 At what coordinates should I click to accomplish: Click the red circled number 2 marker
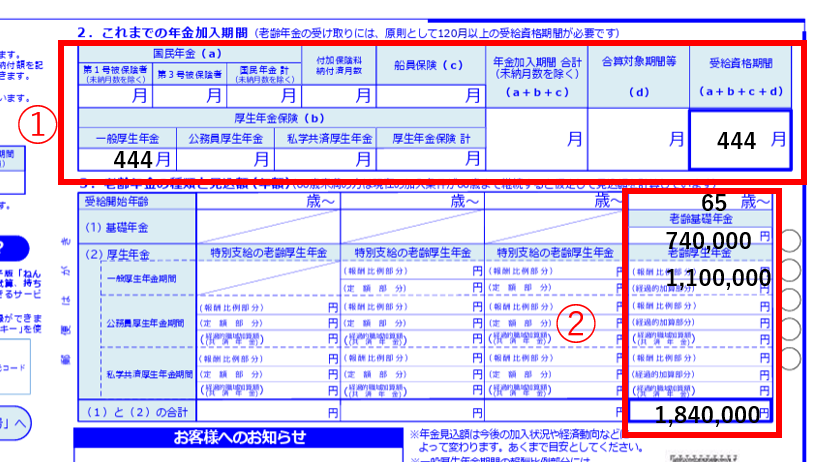576,324
